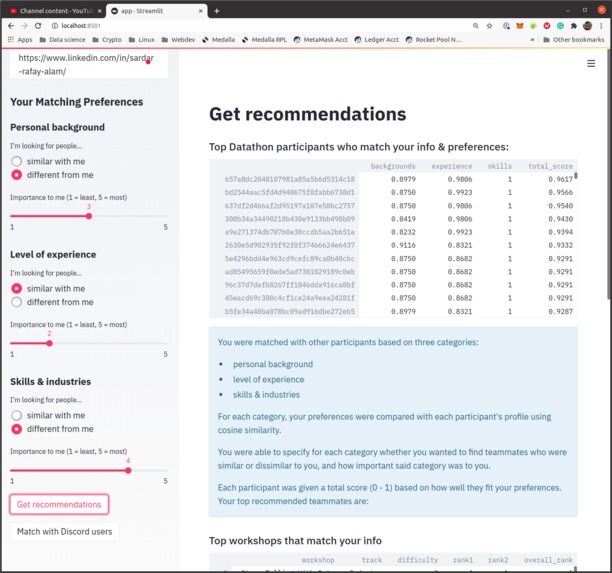Close the app Streamlit tab
The width and height of the screenshot is (612, 573).
[x=201, y=11]
